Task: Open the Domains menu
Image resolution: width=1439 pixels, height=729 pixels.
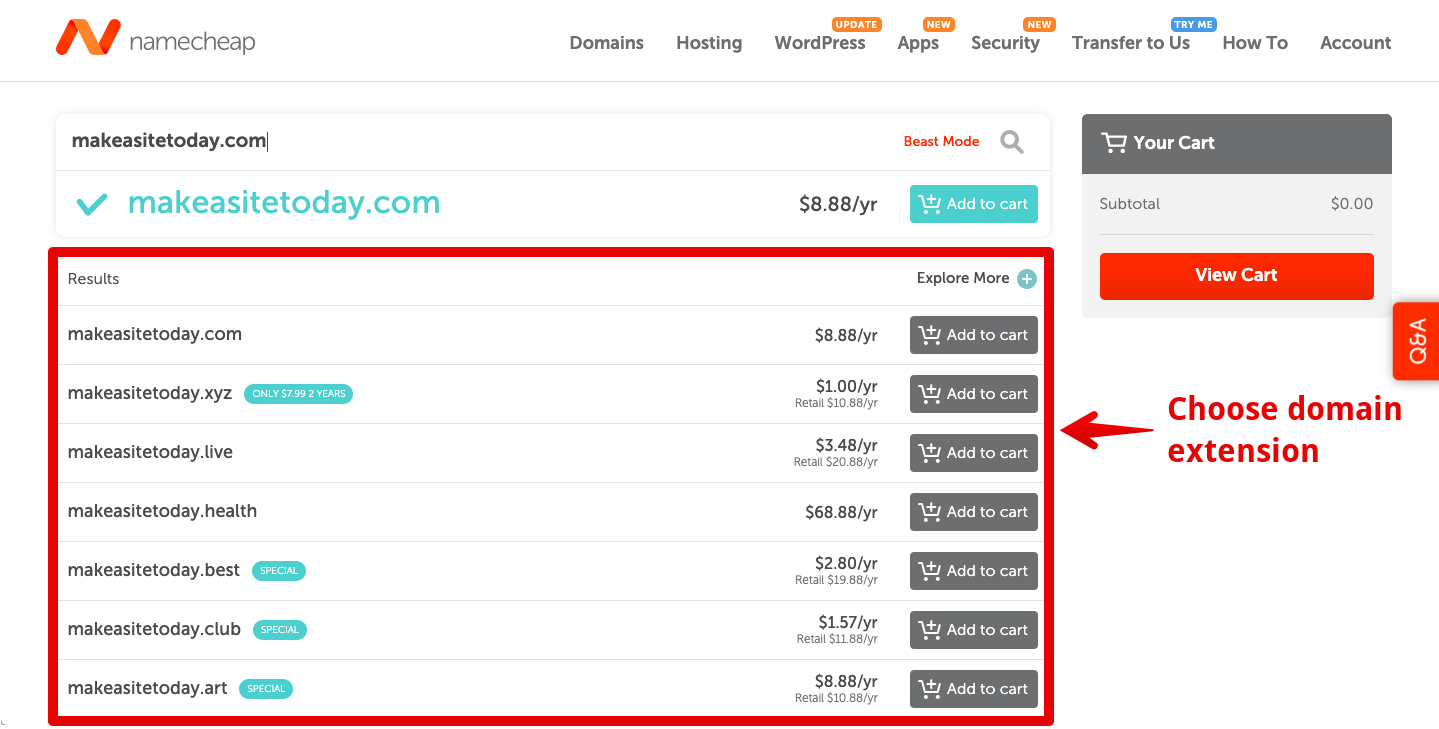Action: pyautogui.click(x=607, y=43)
